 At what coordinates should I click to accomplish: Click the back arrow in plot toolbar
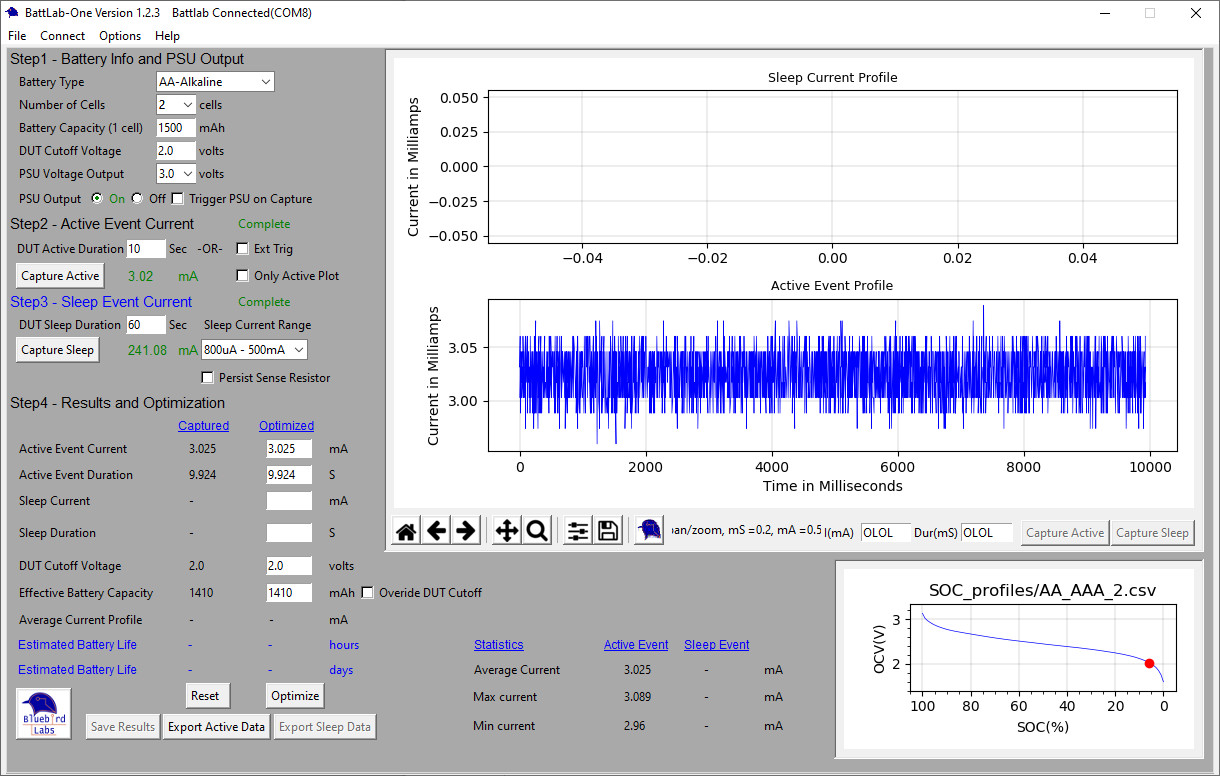[x=436, y=532]
